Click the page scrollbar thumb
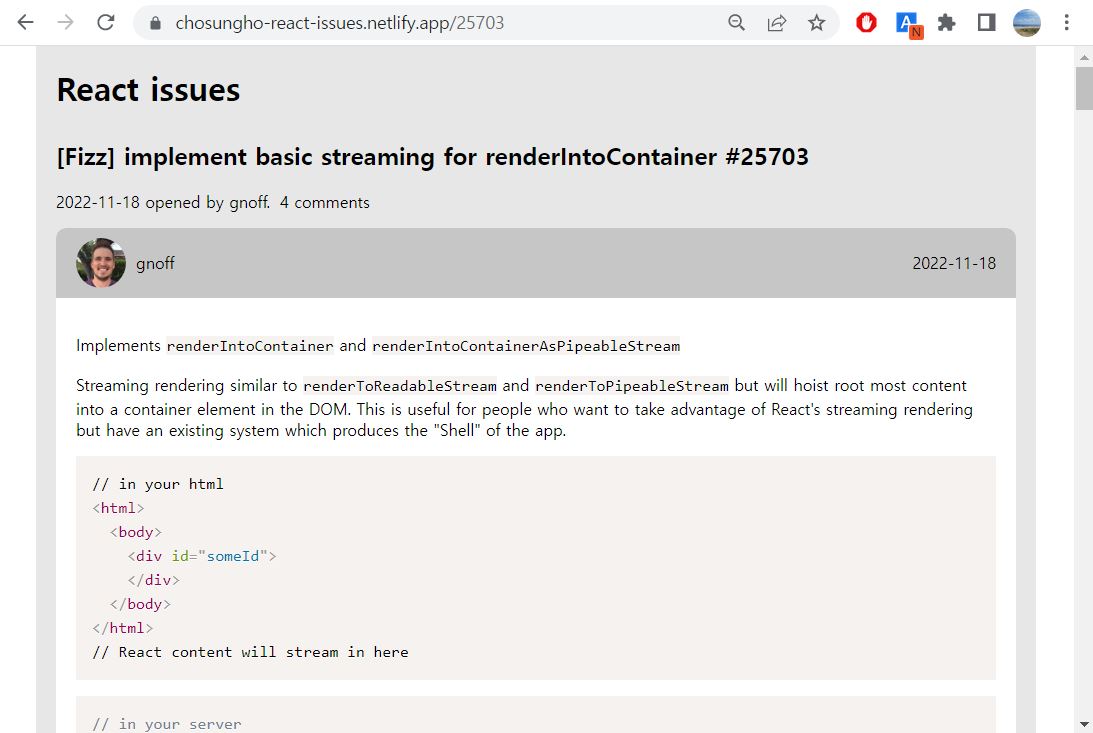 tap(1084, 88)
